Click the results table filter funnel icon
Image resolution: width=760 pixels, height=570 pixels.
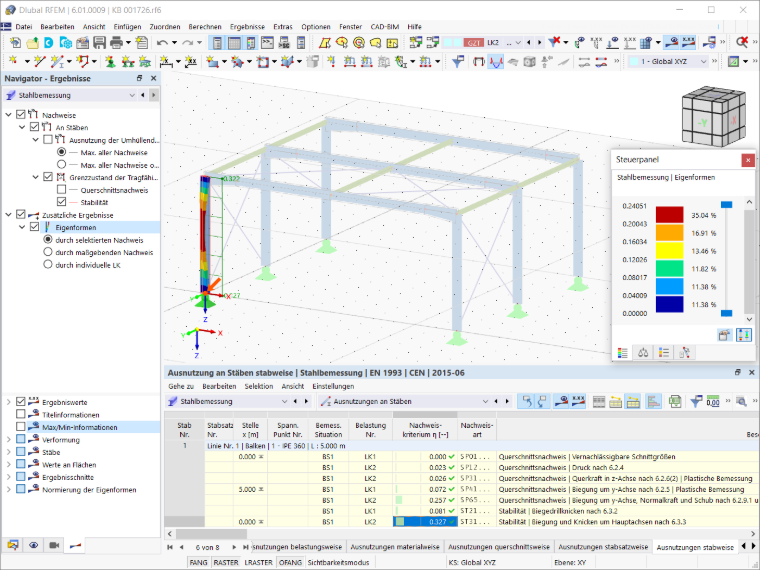pos(696,401)
